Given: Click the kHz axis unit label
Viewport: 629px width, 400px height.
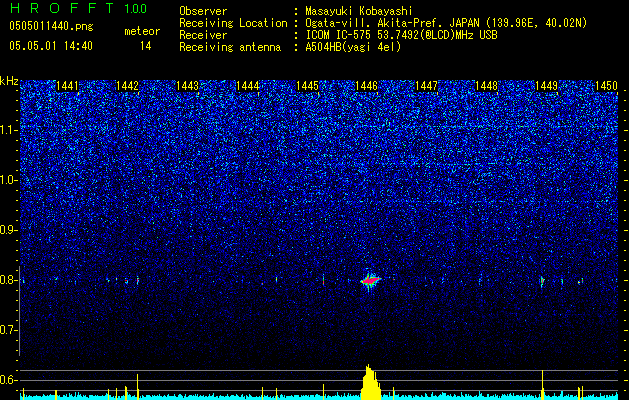Looking at the screenshot, I should tap(9, 81).
